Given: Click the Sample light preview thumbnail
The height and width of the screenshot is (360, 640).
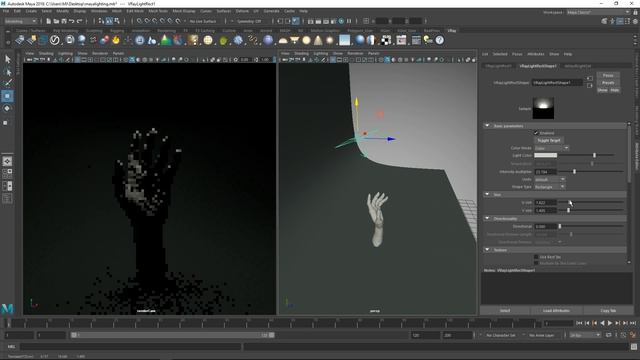Looking at the screenshot, I should [x=543, y=108].
